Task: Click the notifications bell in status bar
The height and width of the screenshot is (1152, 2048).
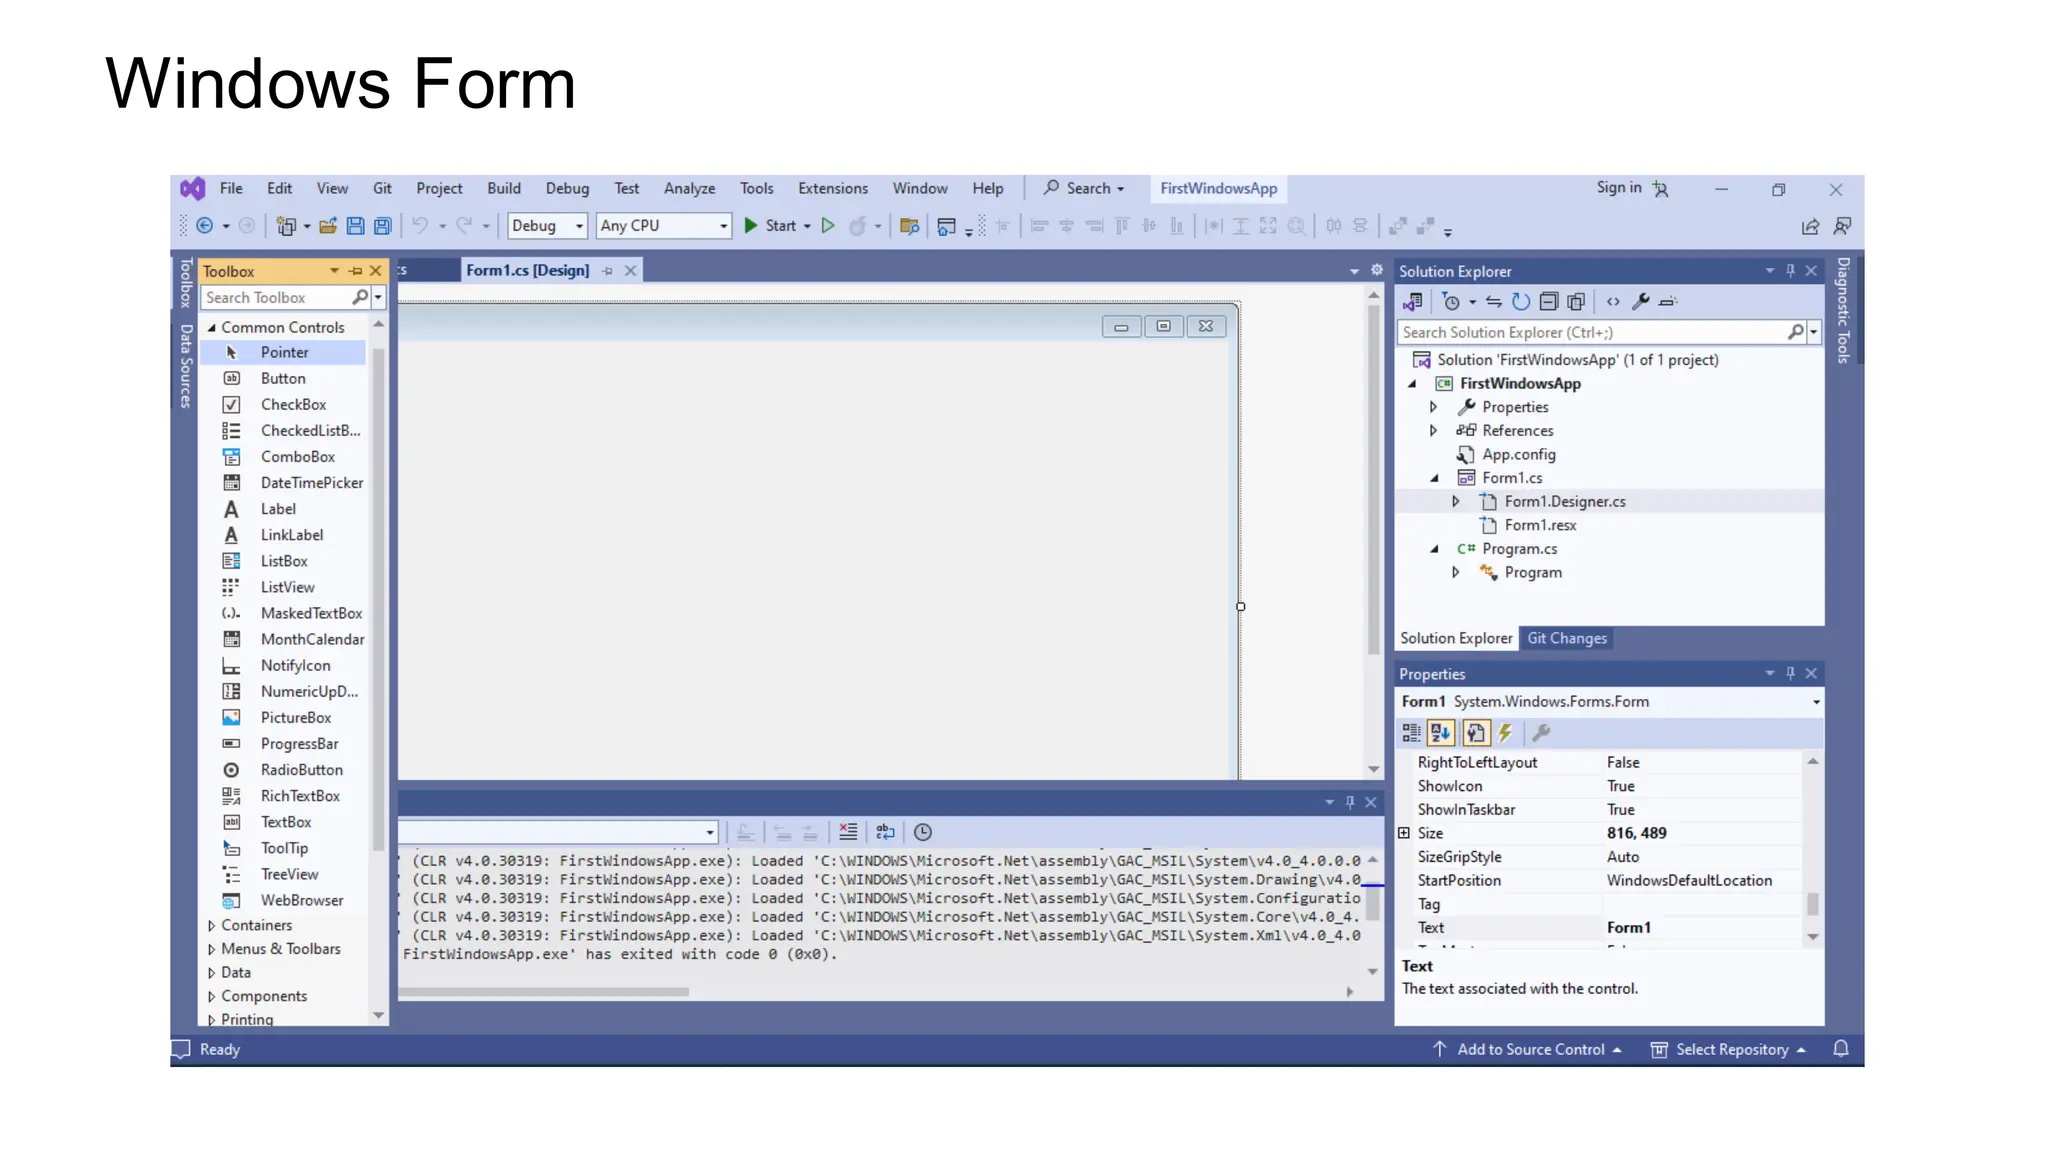Action: pos(1841,1049)
